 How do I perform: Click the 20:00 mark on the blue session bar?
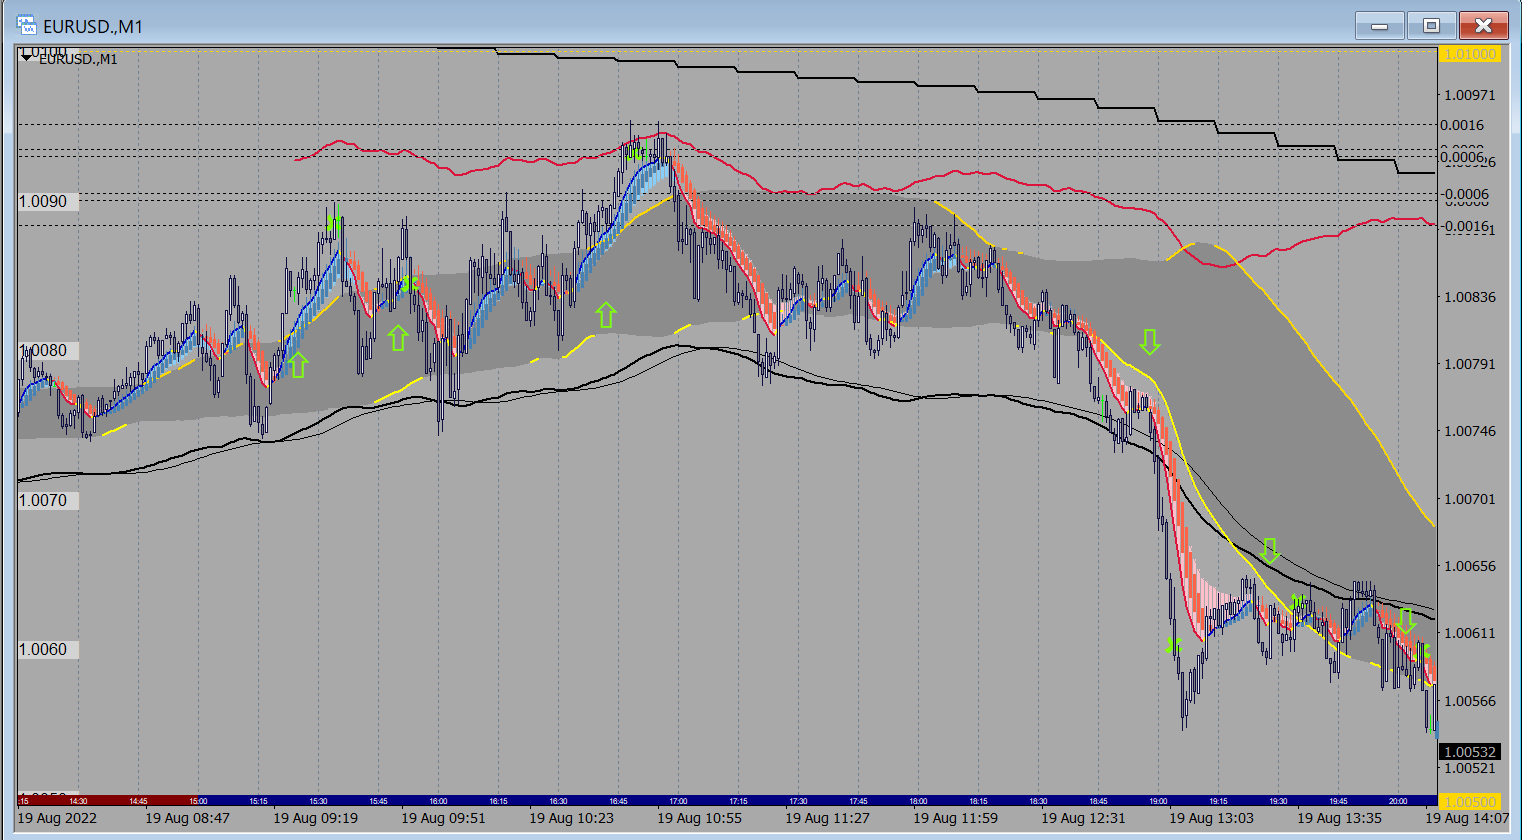coord(1398,801)
